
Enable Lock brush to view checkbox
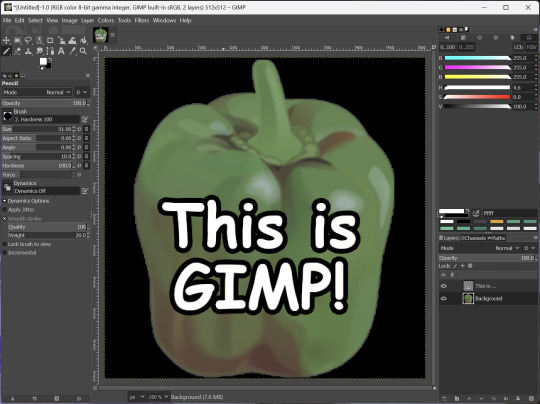pos(4,244)
